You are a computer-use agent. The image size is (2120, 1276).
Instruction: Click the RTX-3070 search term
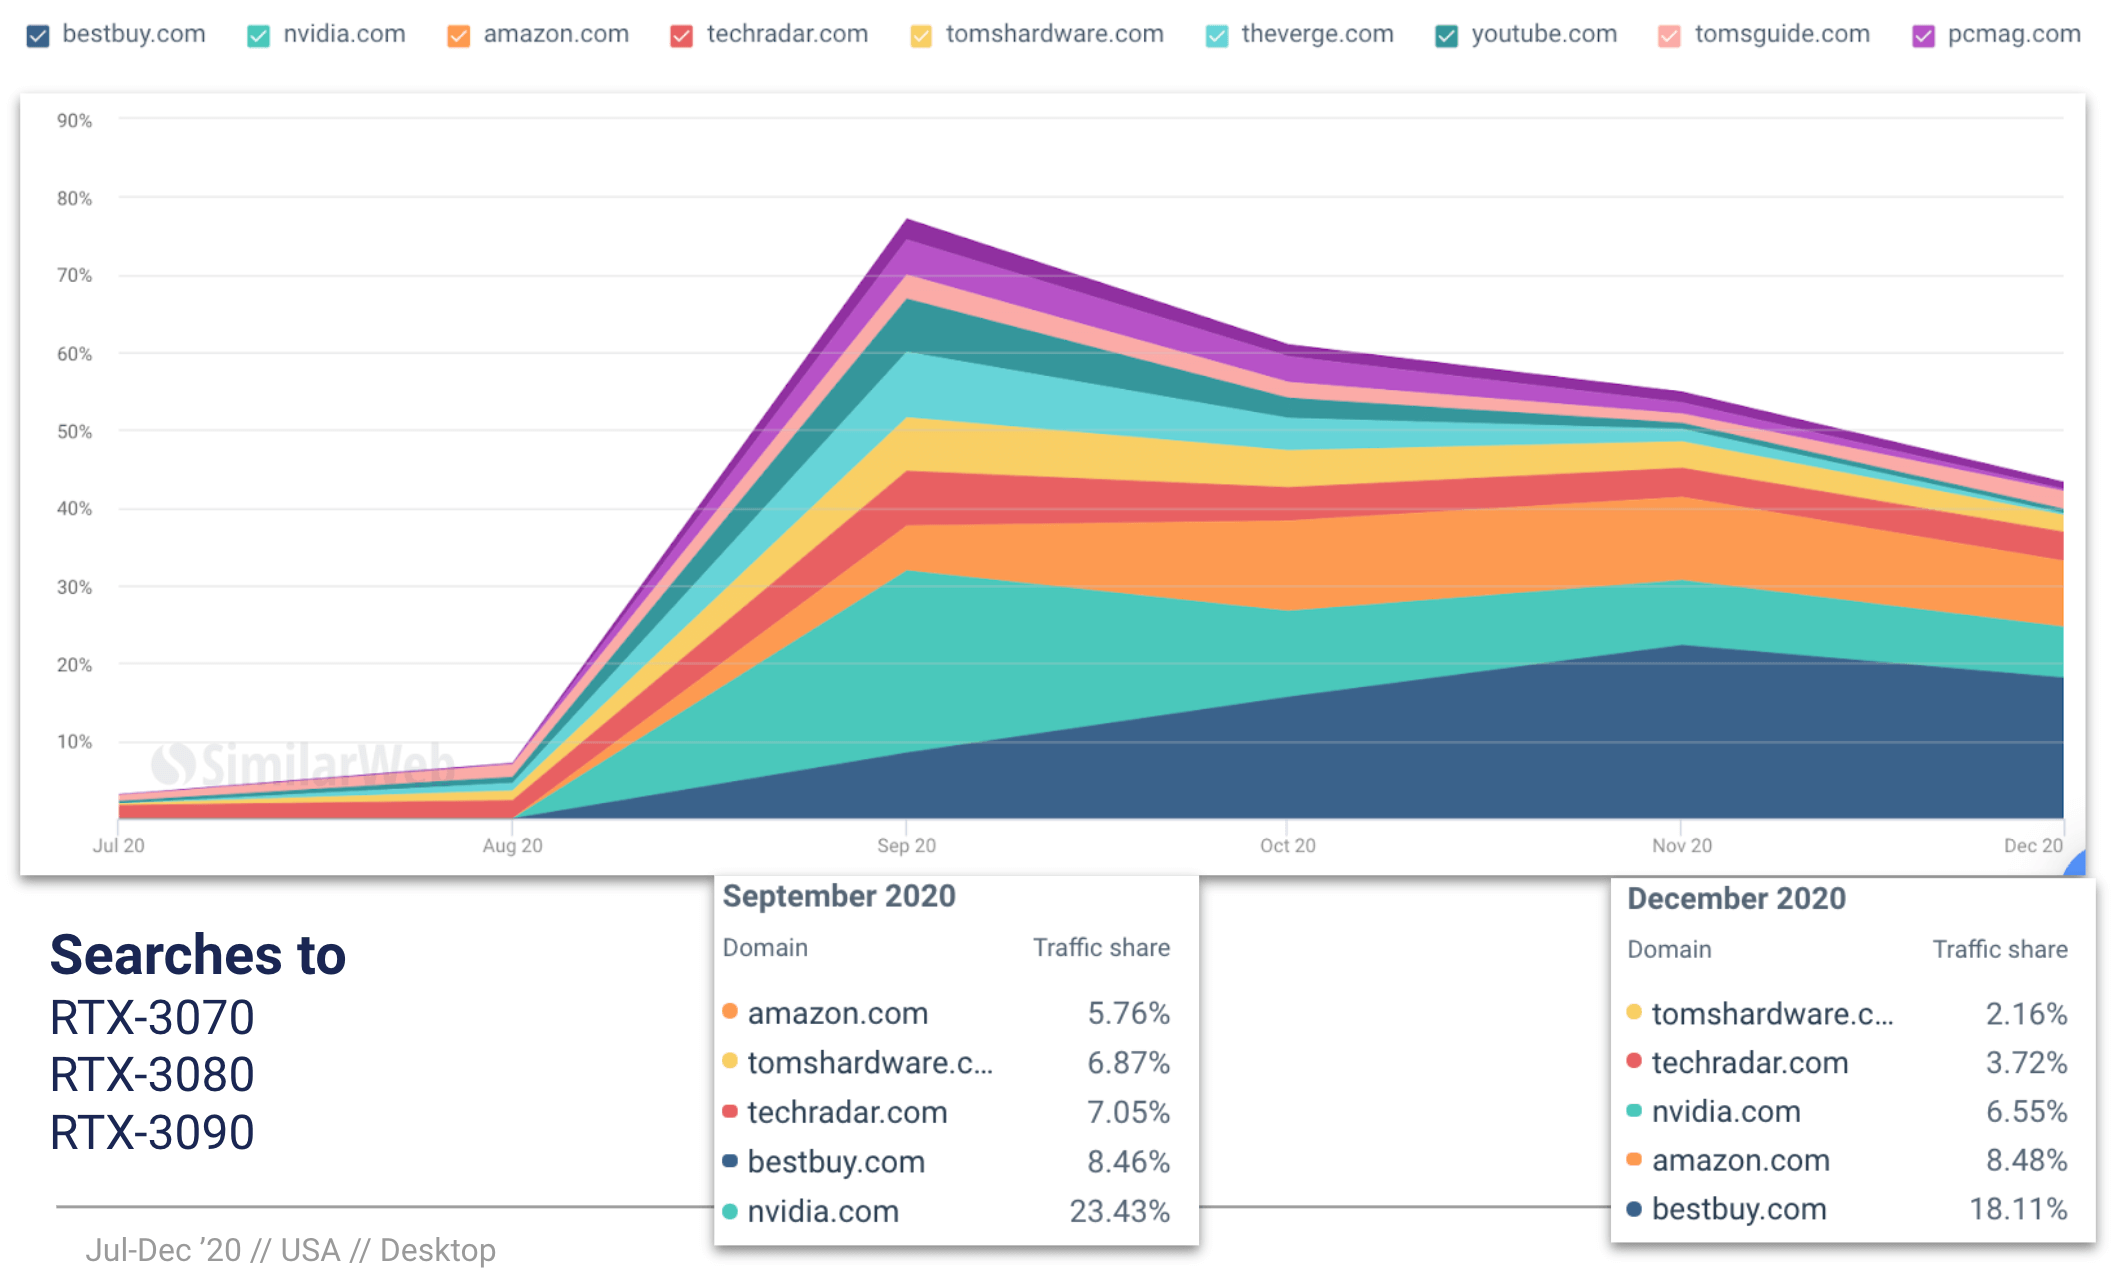coord(152,1018)
